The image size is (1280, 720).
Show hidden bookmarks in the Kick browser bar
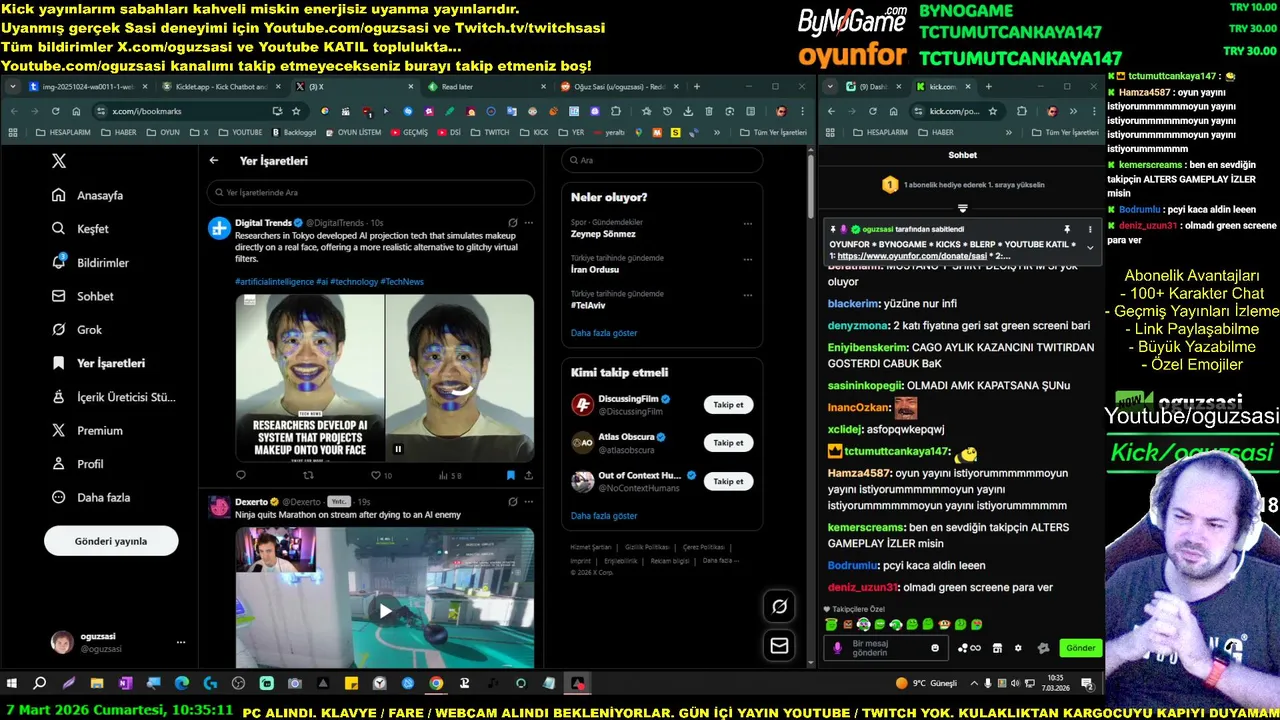[1007, 132]
